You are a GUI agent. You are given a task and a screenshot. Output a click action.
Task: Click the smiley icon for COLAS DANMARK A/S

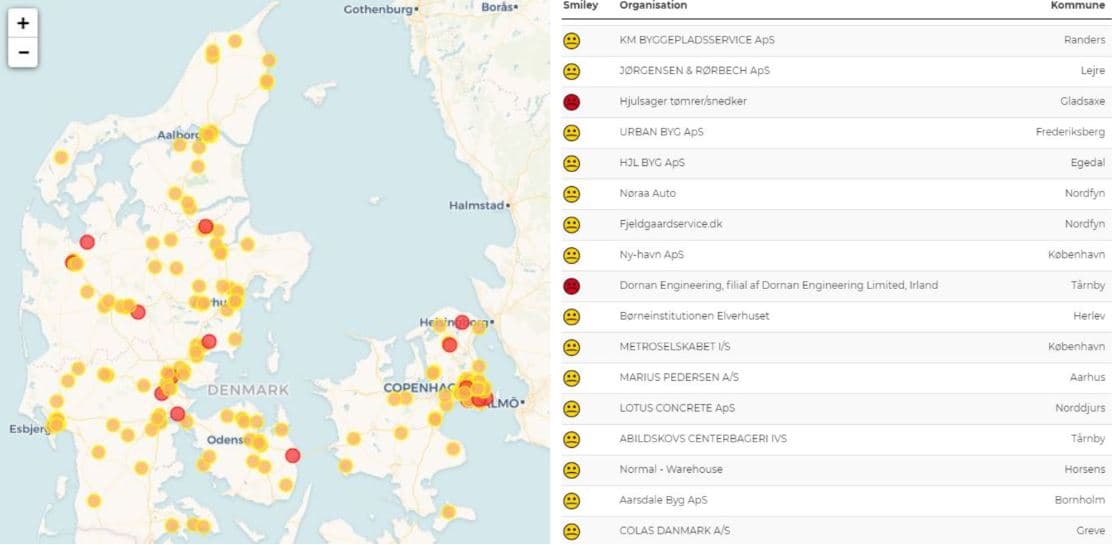click(x=571, y=531)
